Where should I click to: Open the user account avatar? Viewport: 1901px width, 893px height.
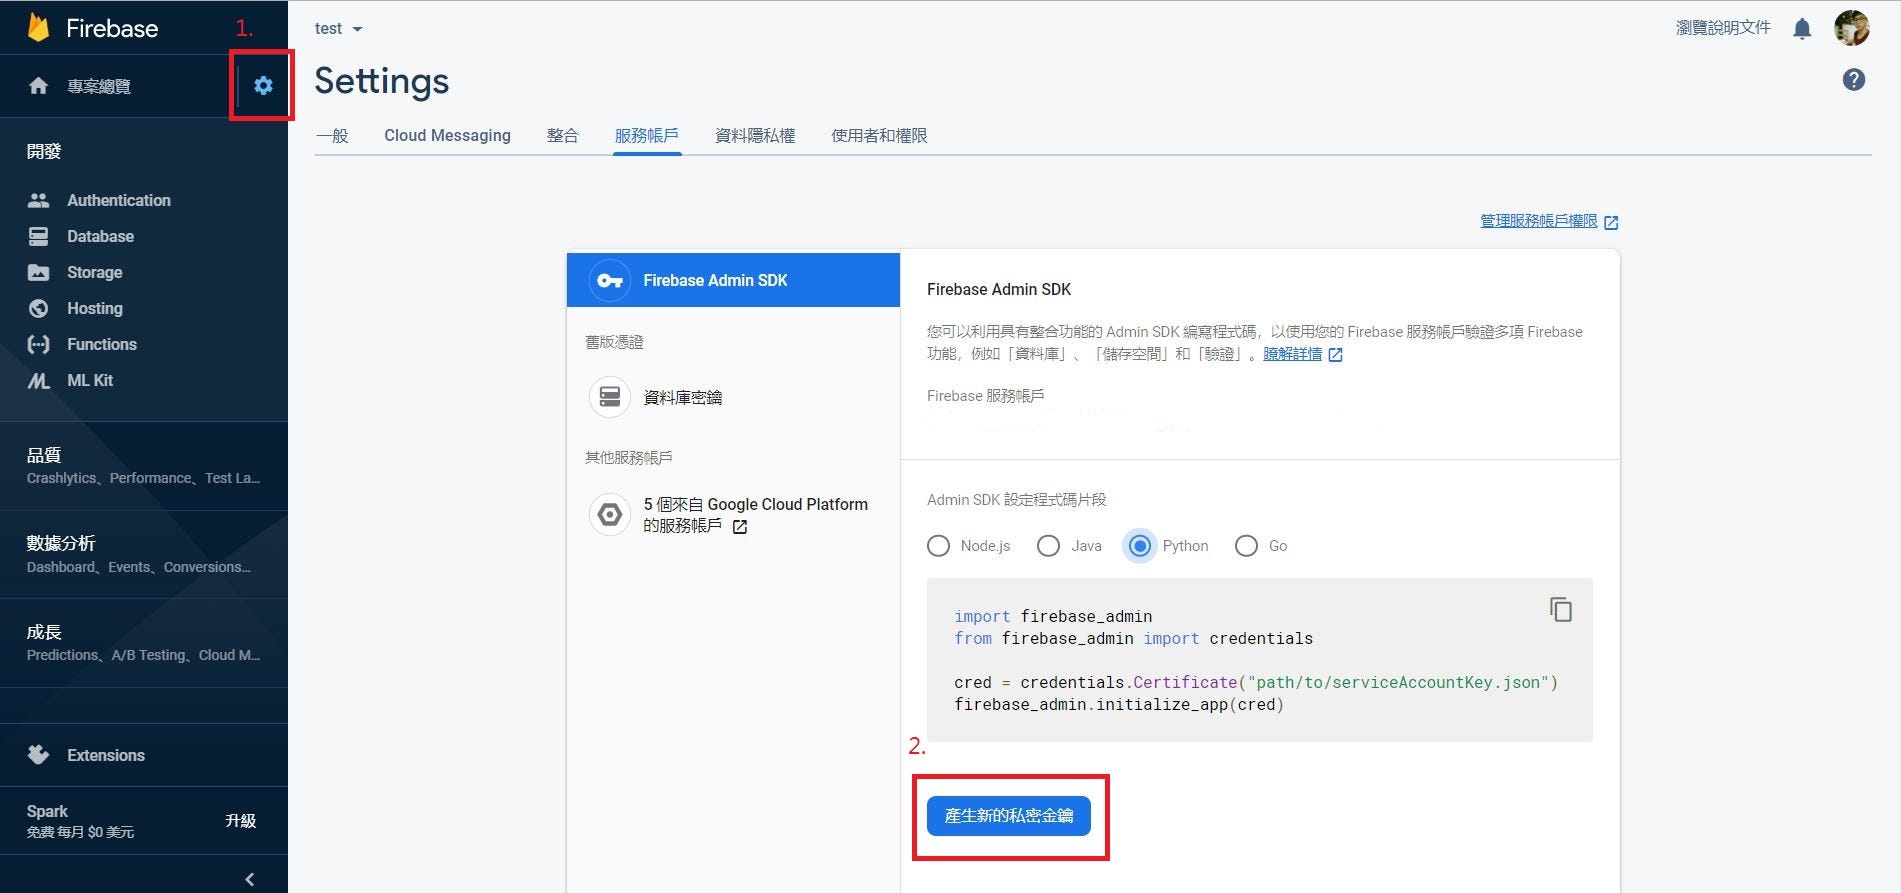1852,28
